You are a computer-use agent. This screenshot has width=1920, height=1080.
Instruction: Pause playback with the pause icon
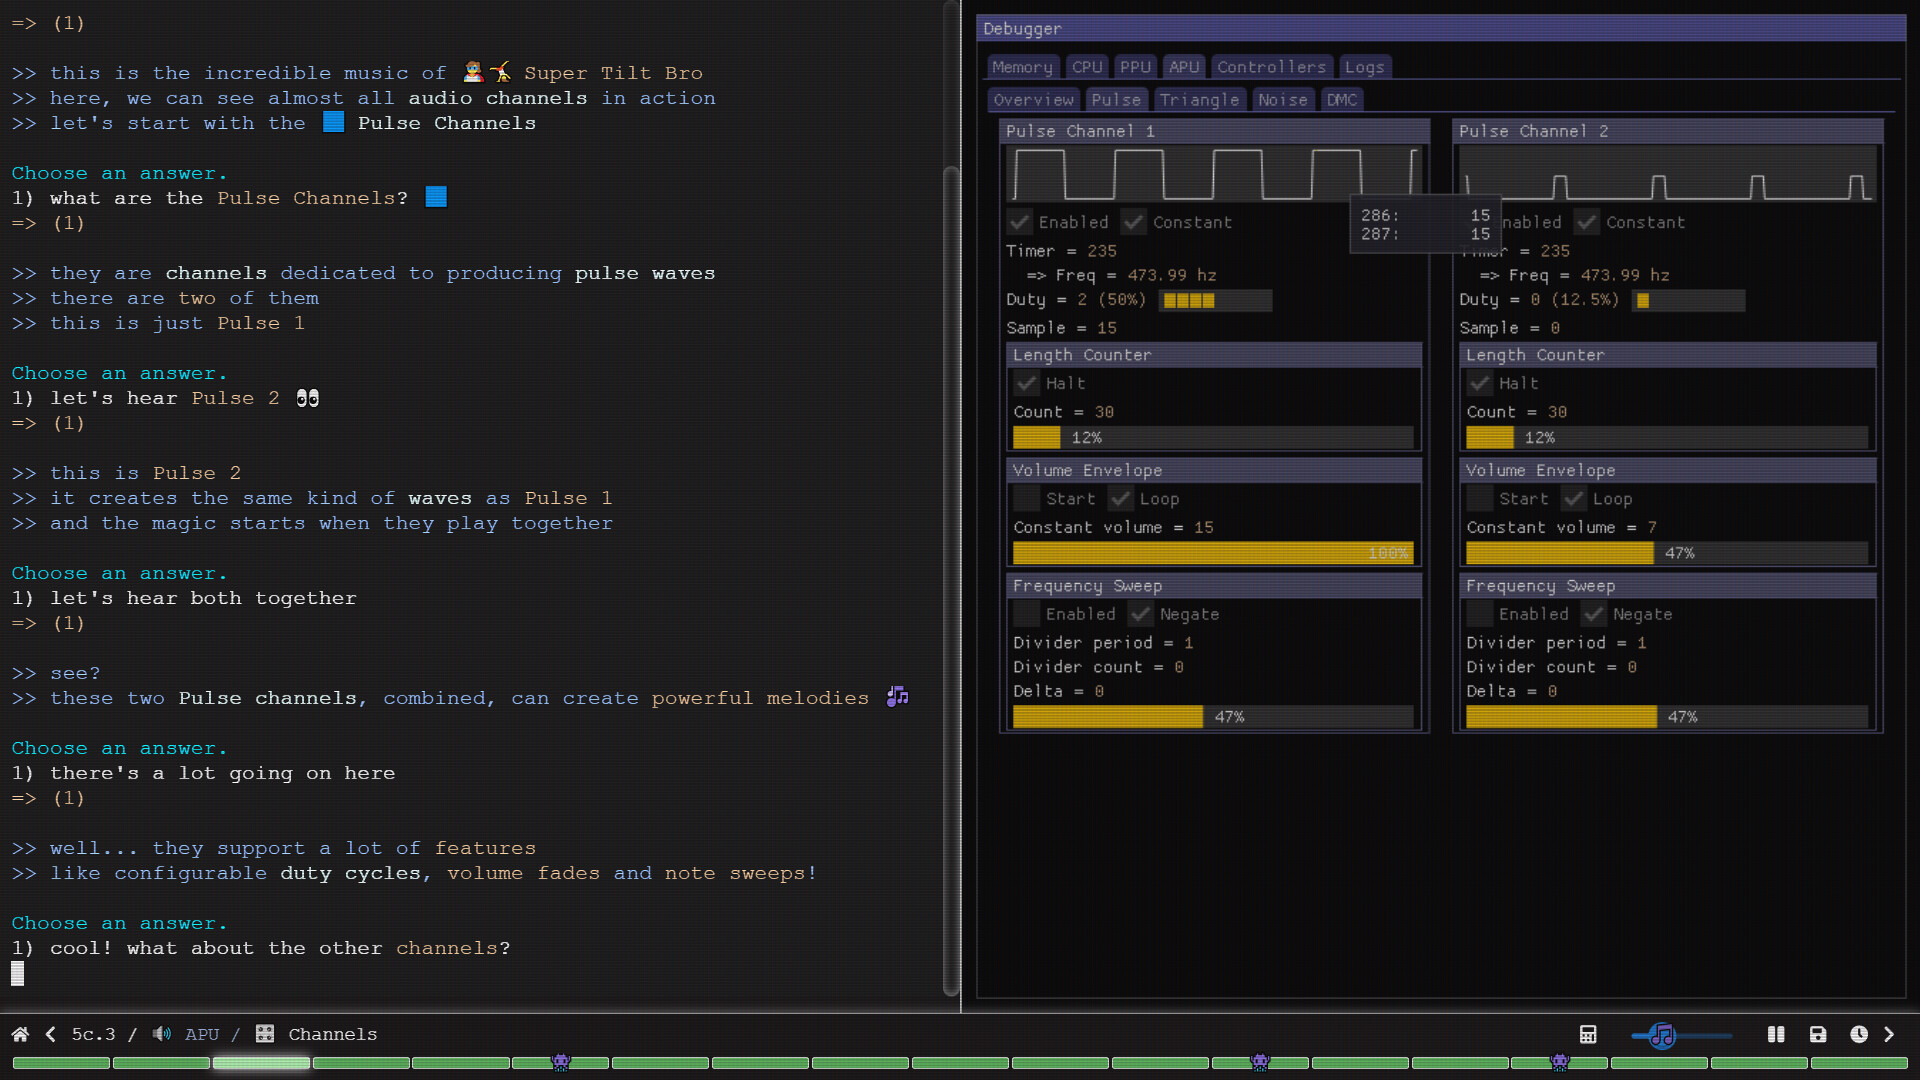[x=1775, y=1035]
